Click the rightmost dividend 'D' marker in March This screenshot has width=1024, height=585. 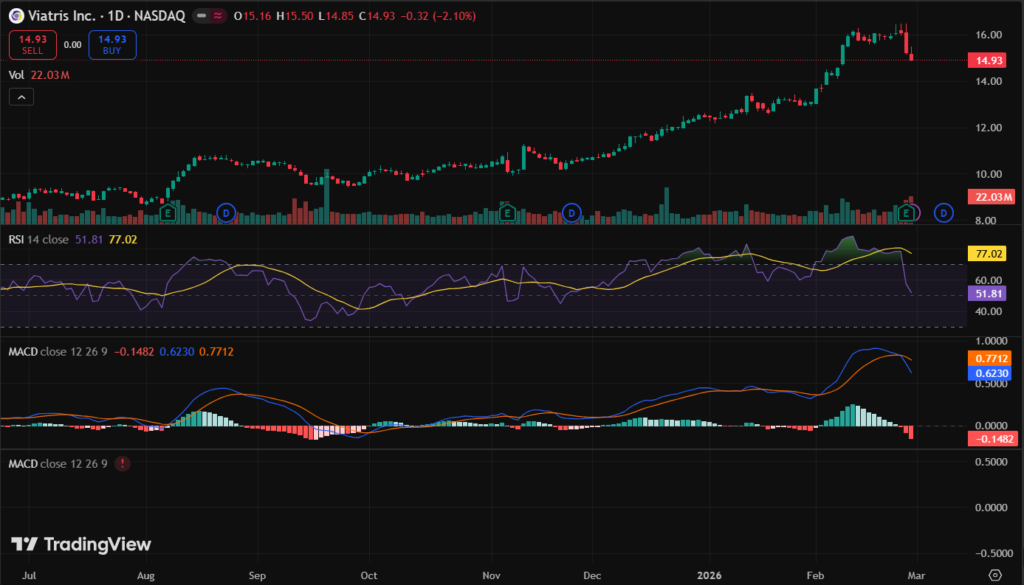click(943, 212)
